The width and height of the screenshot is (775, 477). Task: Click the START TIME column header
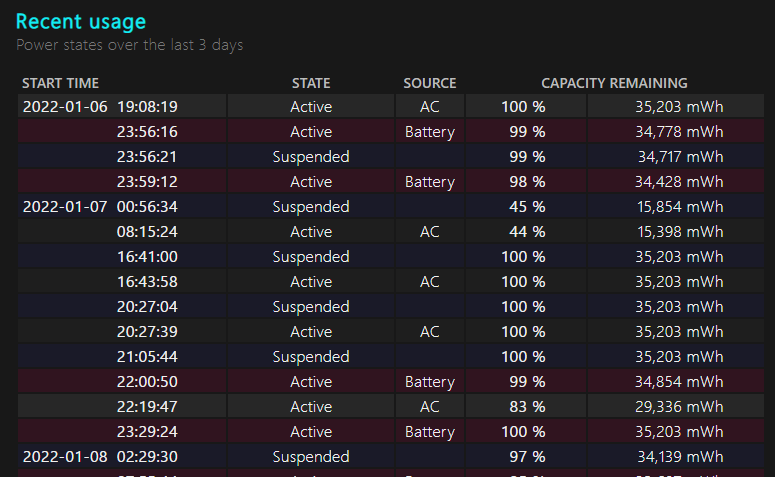[60, 83]
